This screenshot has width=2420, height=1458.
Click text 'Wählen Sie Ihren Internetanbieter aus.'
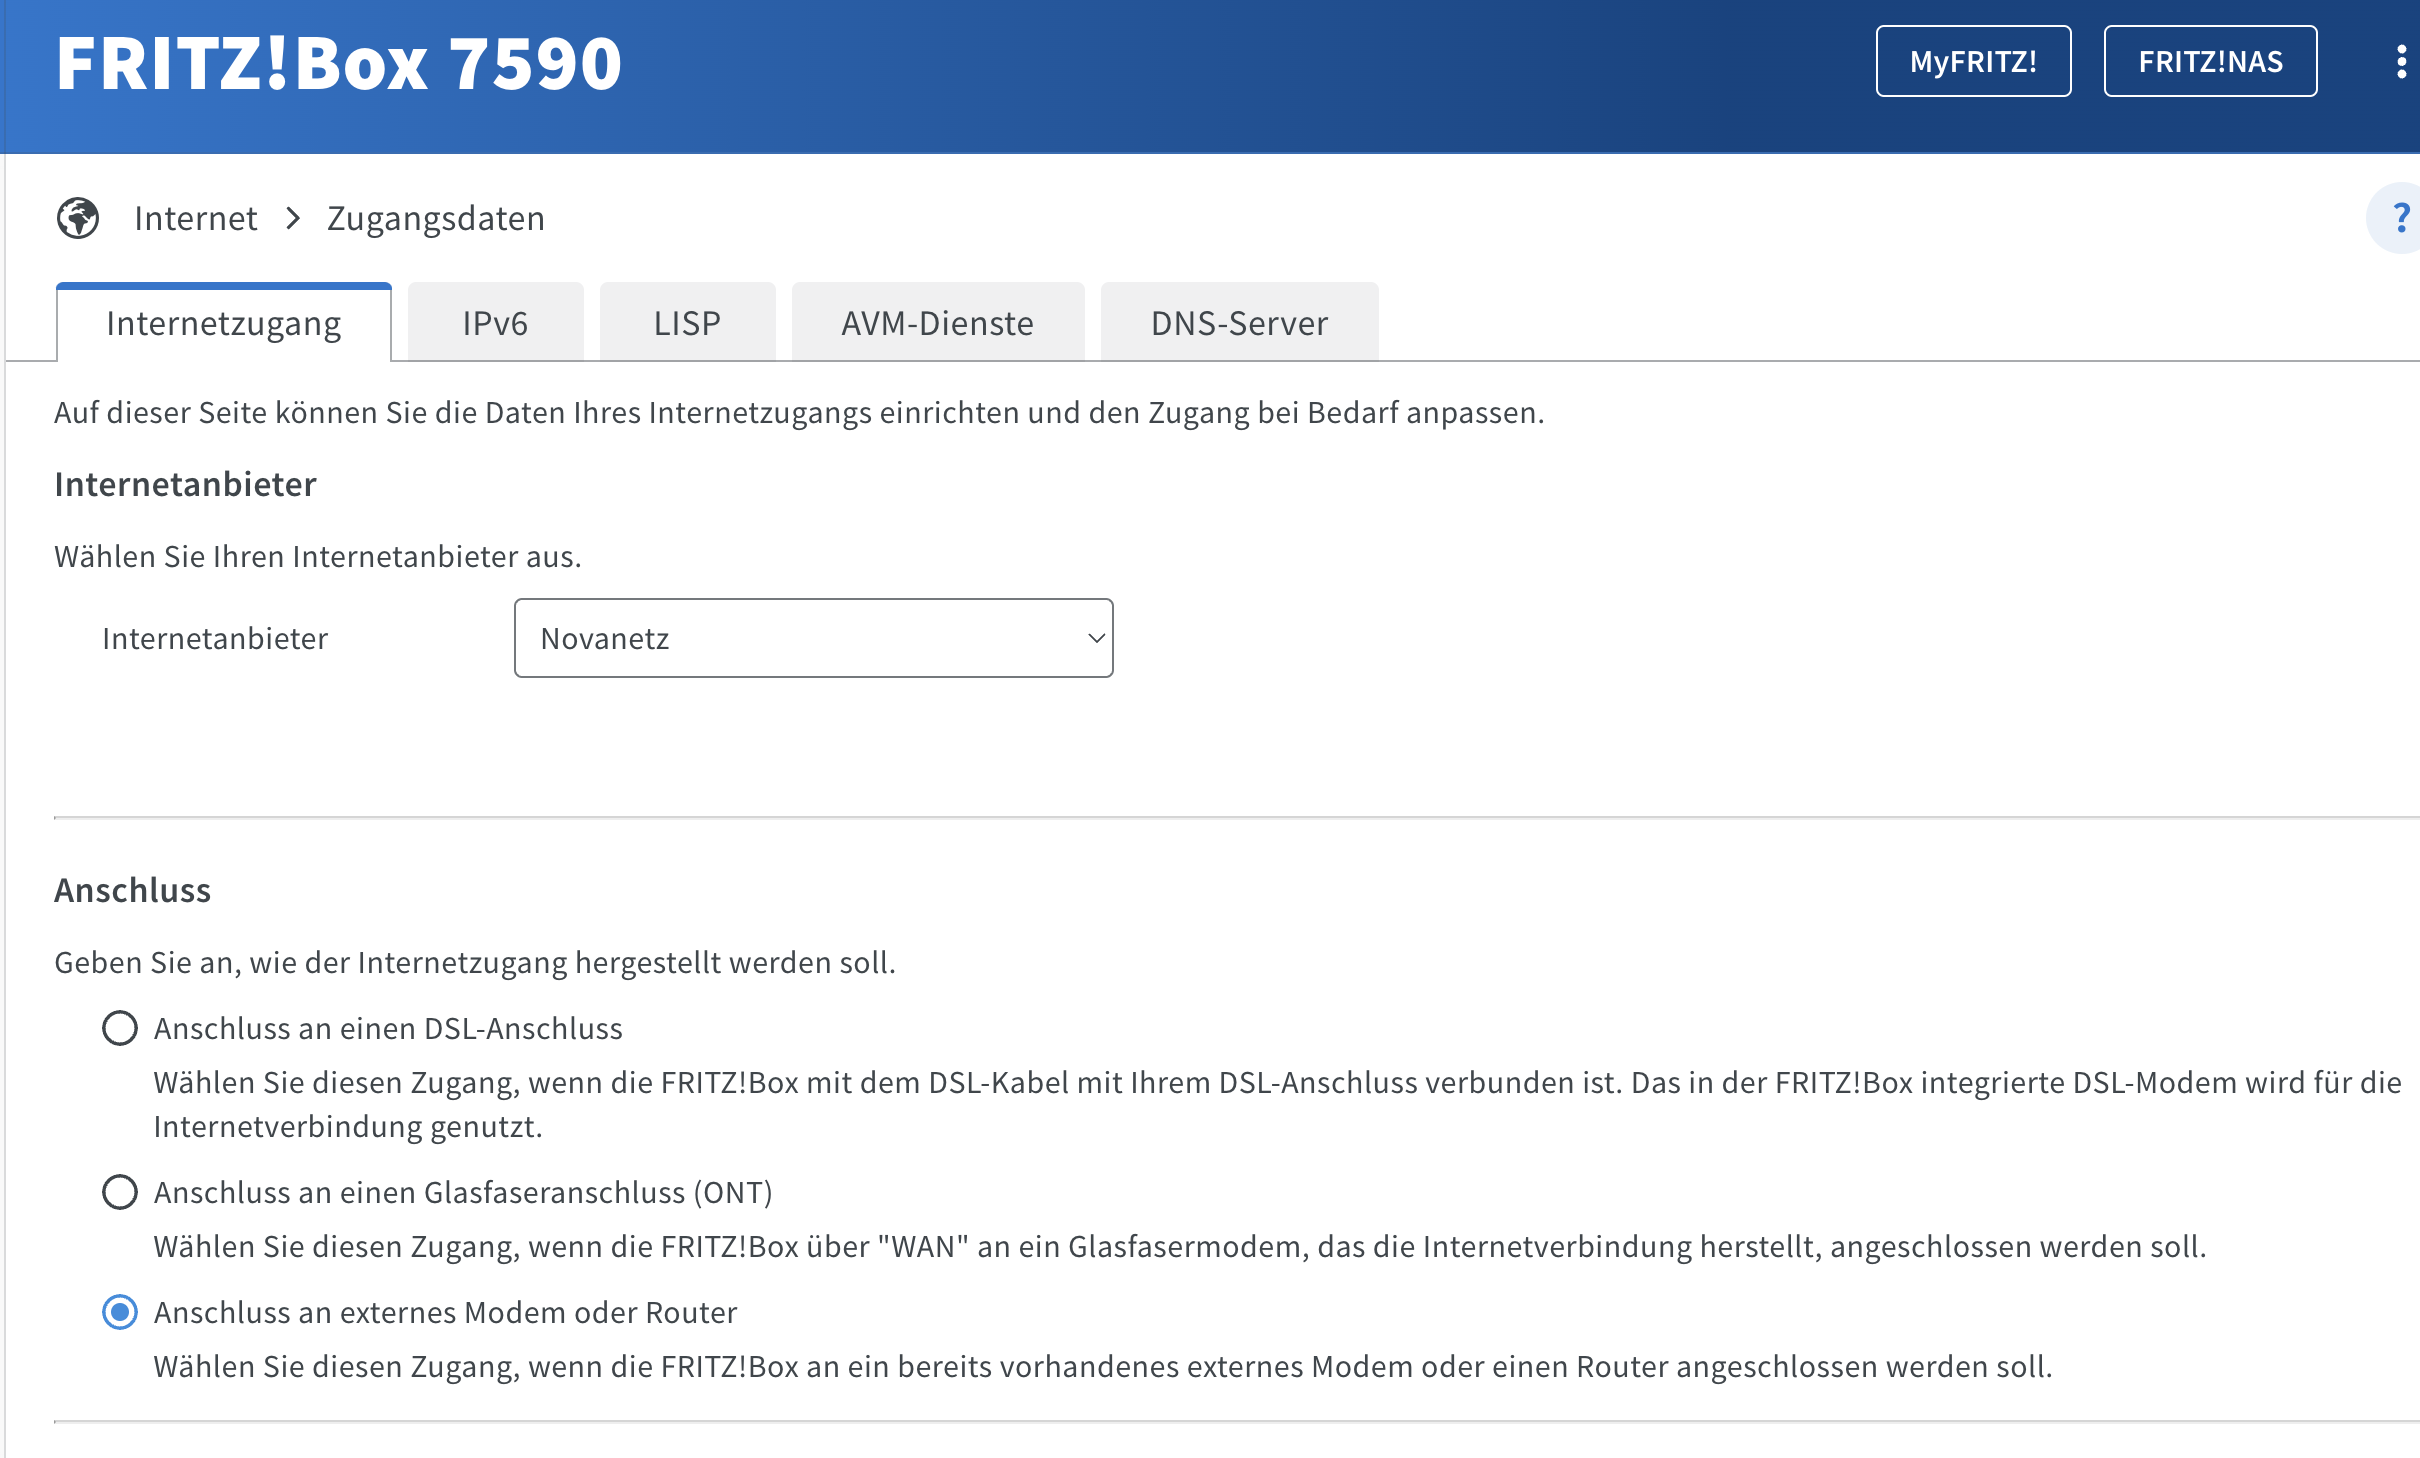coord(318,556)
